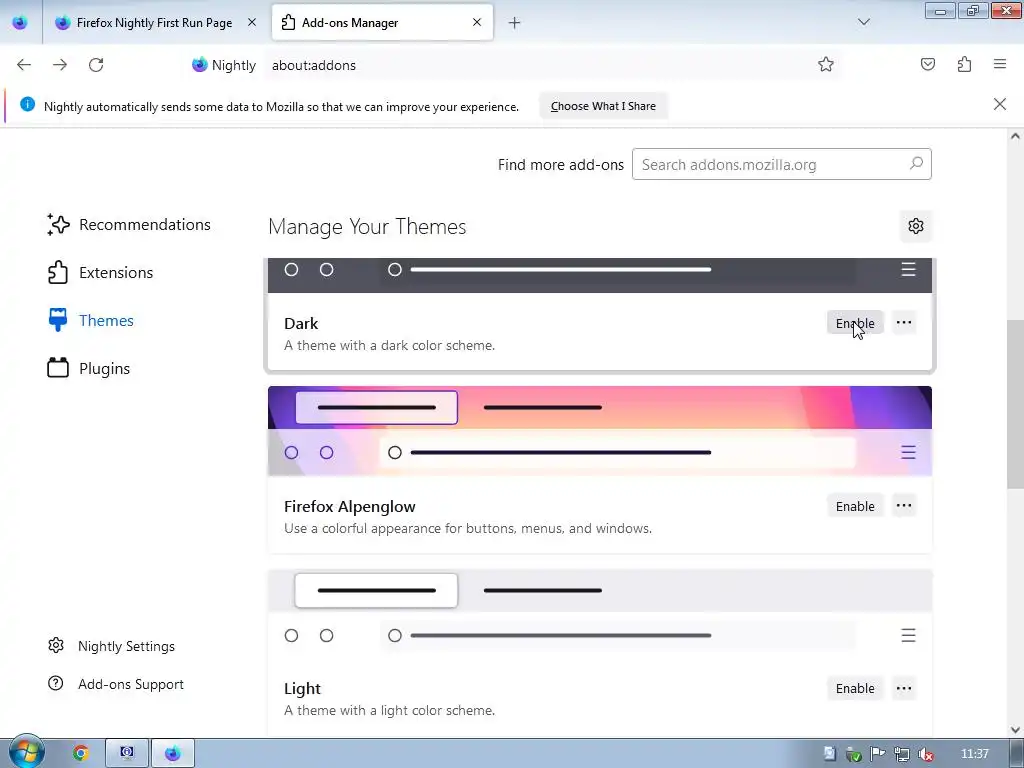Click the Light theme preview image
Viewport: 1024px width, 768px height.
[x=600, y=614]
